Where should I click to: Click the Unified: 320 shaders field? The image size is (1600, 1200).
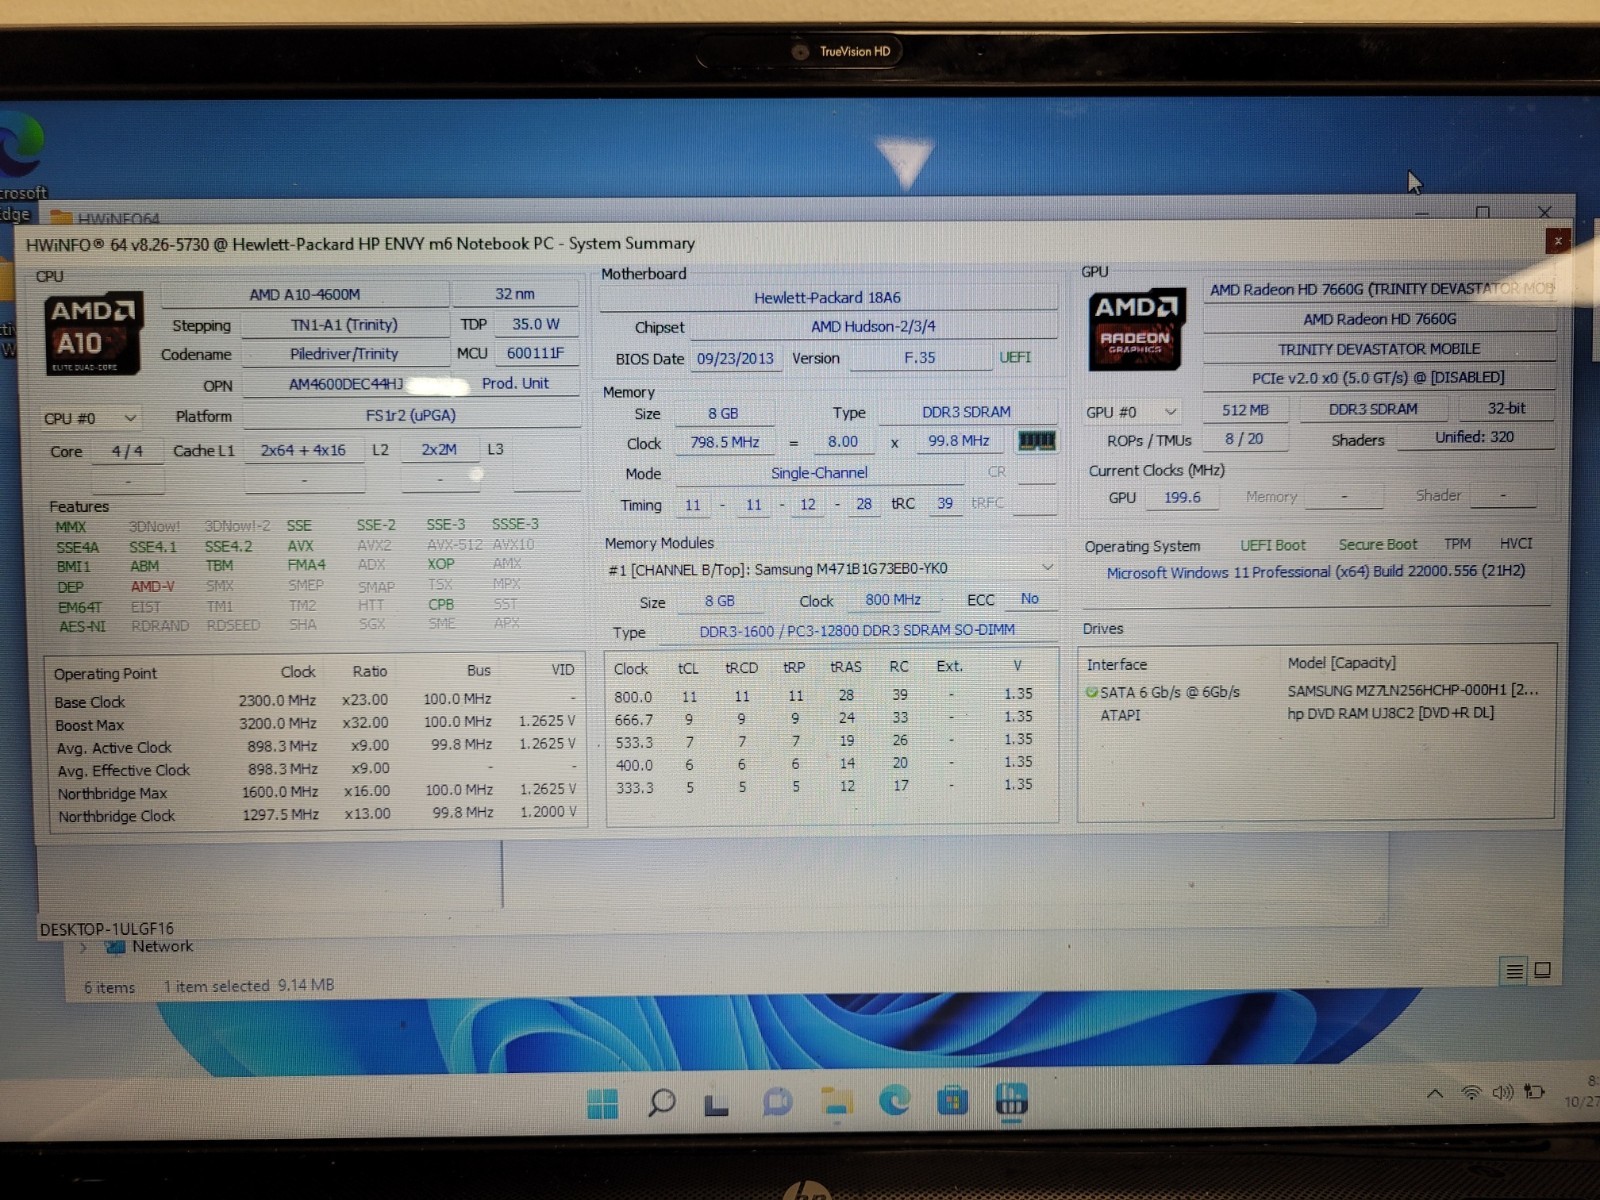(x=1475, y=437)
